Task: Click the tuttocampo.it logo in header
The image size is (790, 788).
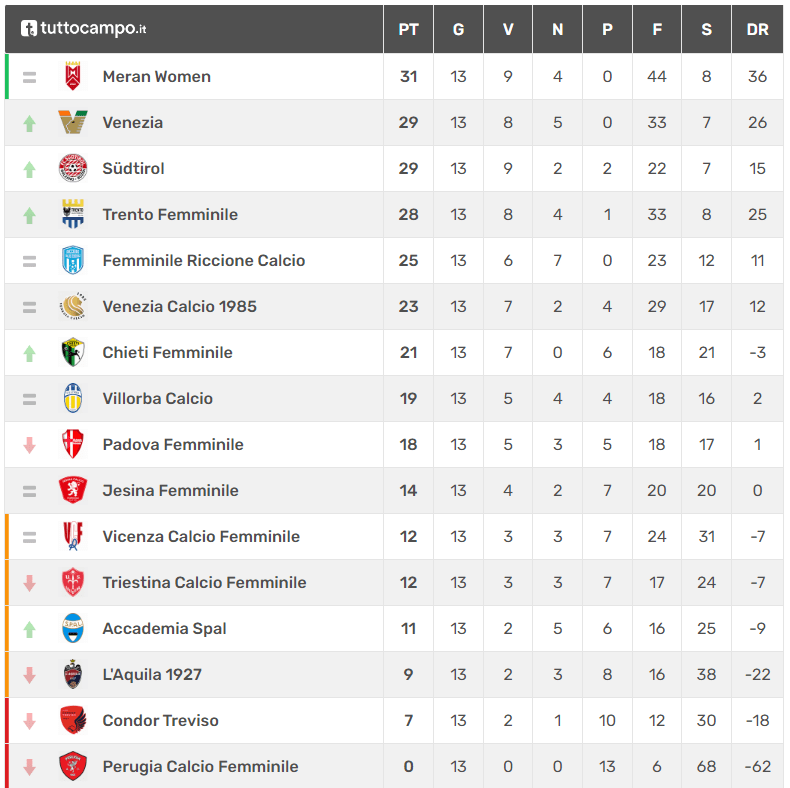Action: click(84, 28)
